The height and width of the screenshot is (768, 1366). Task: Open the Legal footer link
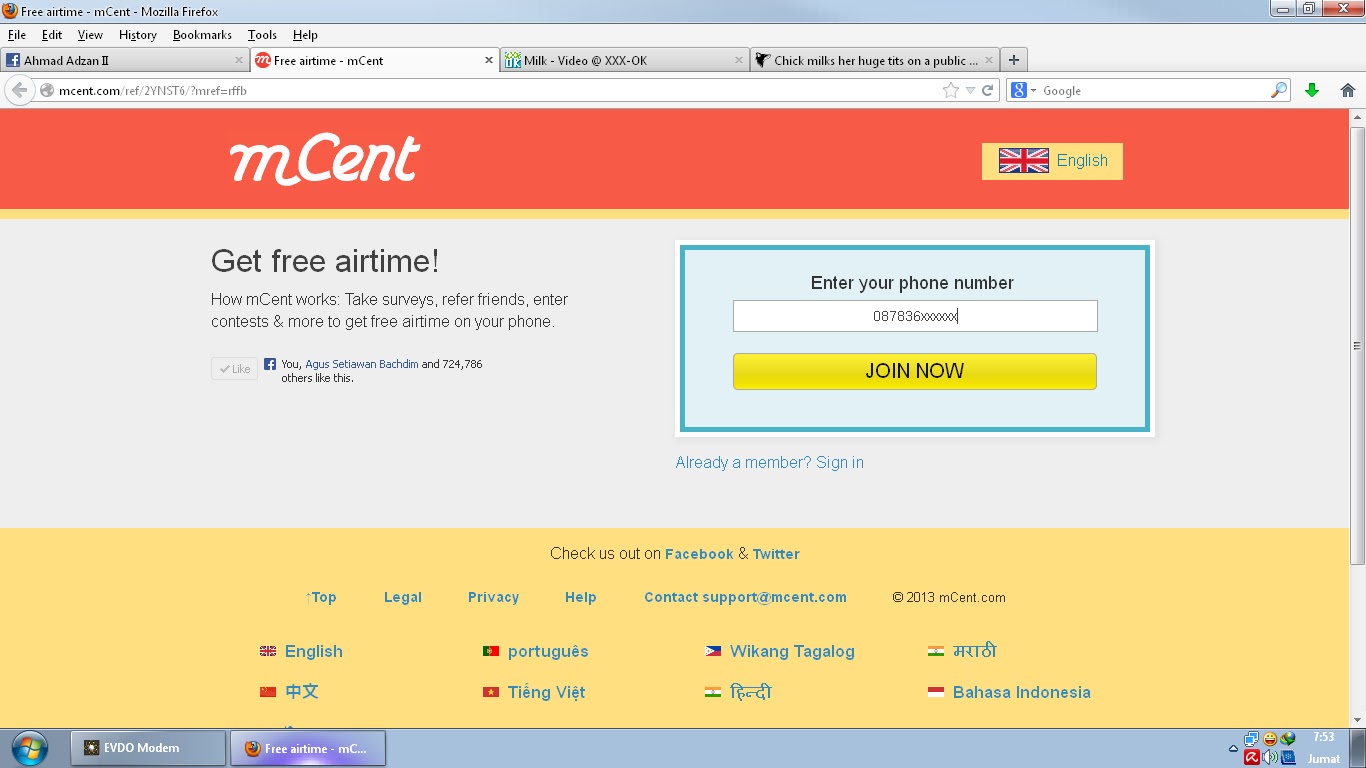(403, 597)
